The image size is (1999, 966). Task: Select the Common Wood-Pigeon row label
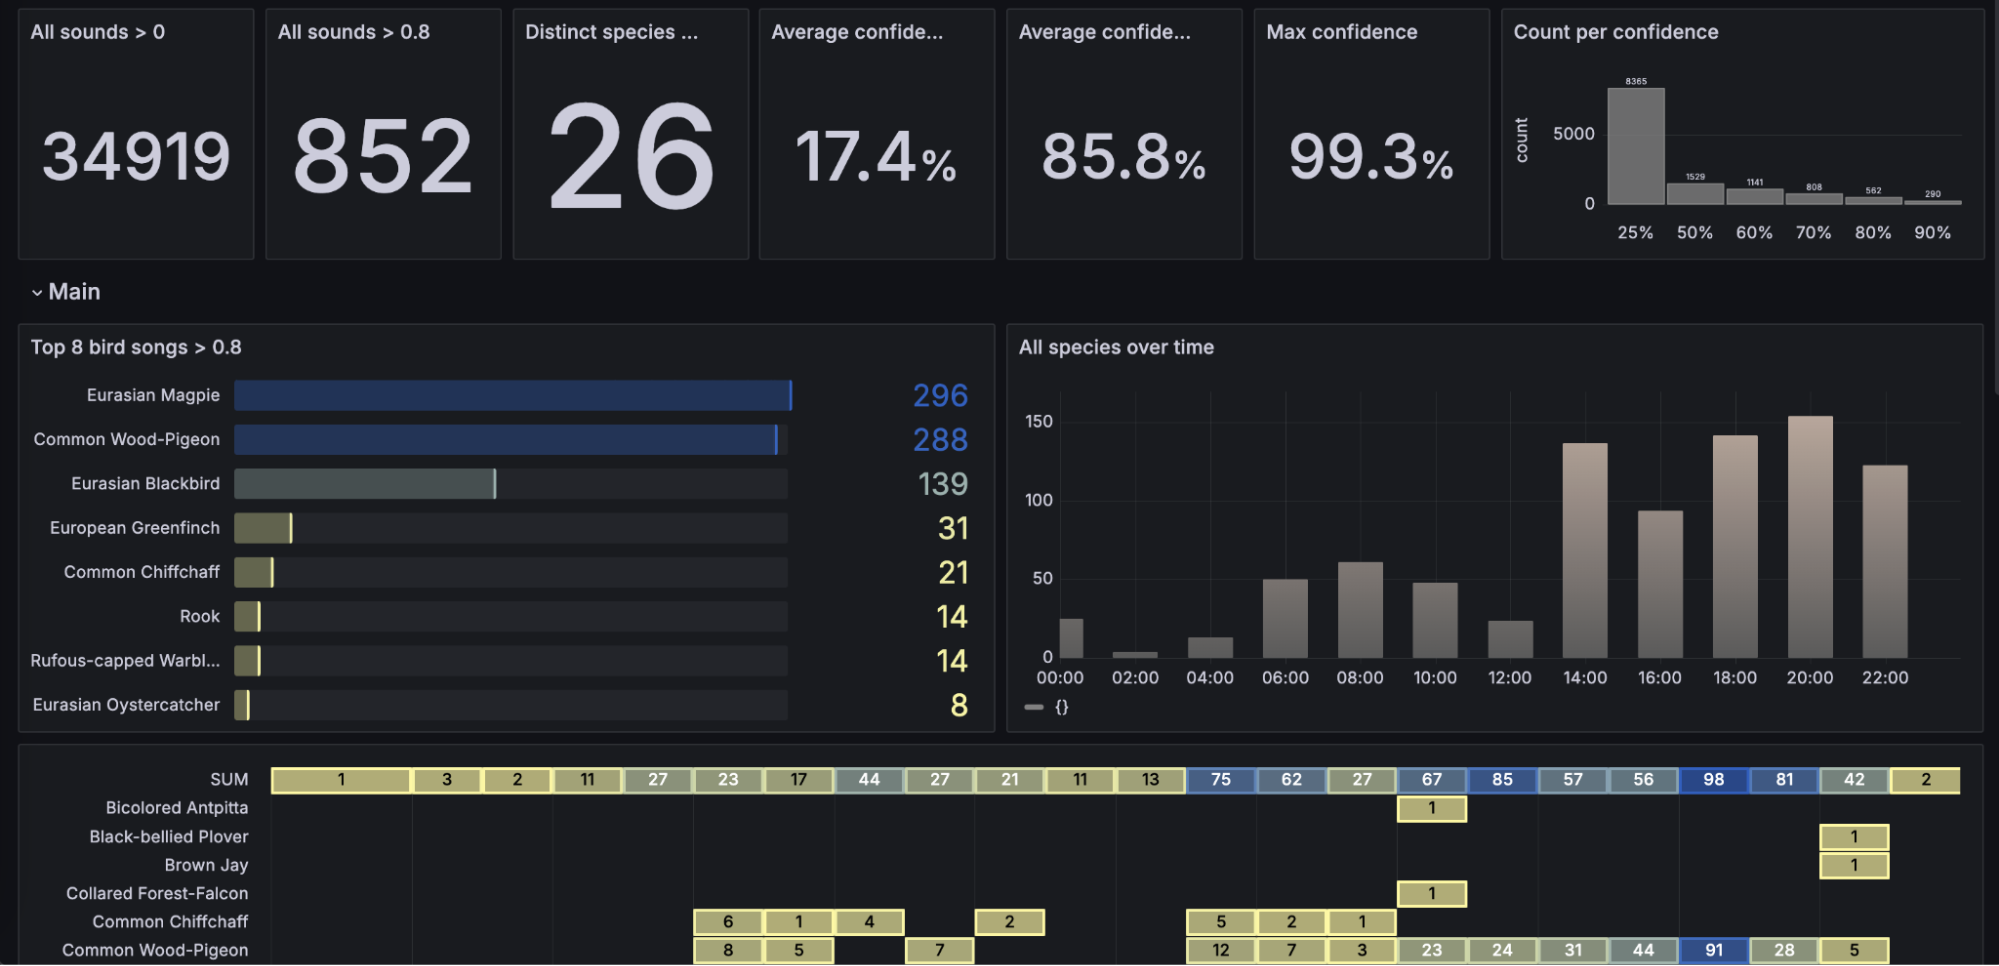[126, 439]
